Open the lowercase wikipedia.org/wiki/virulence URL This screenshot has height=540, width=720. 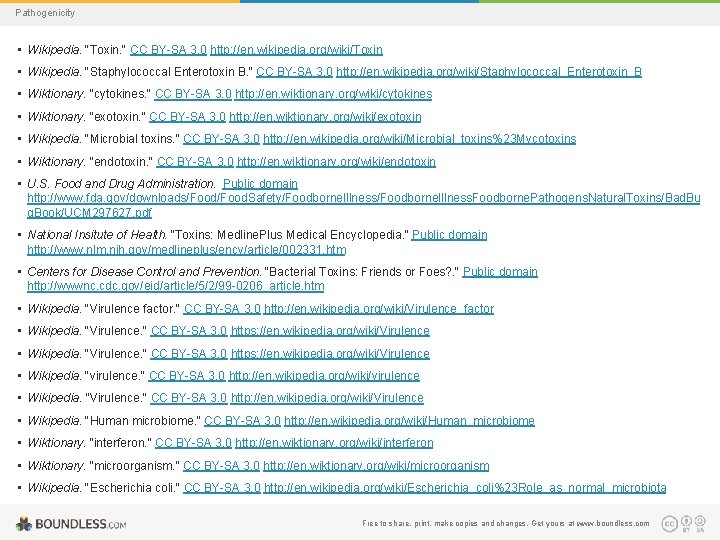click(x=324, y=376)
